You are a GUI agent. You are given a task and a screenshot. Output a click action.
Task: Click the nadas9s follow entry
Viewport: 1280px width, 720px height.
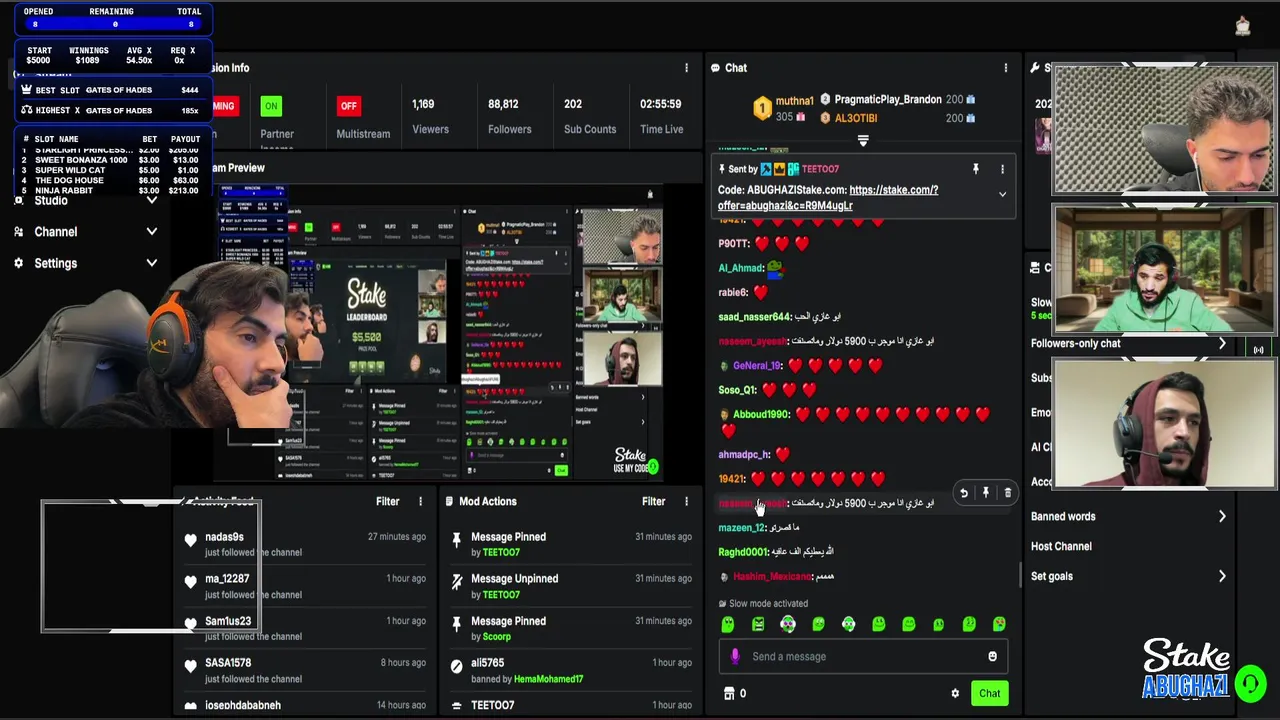(x=304, y=544)
